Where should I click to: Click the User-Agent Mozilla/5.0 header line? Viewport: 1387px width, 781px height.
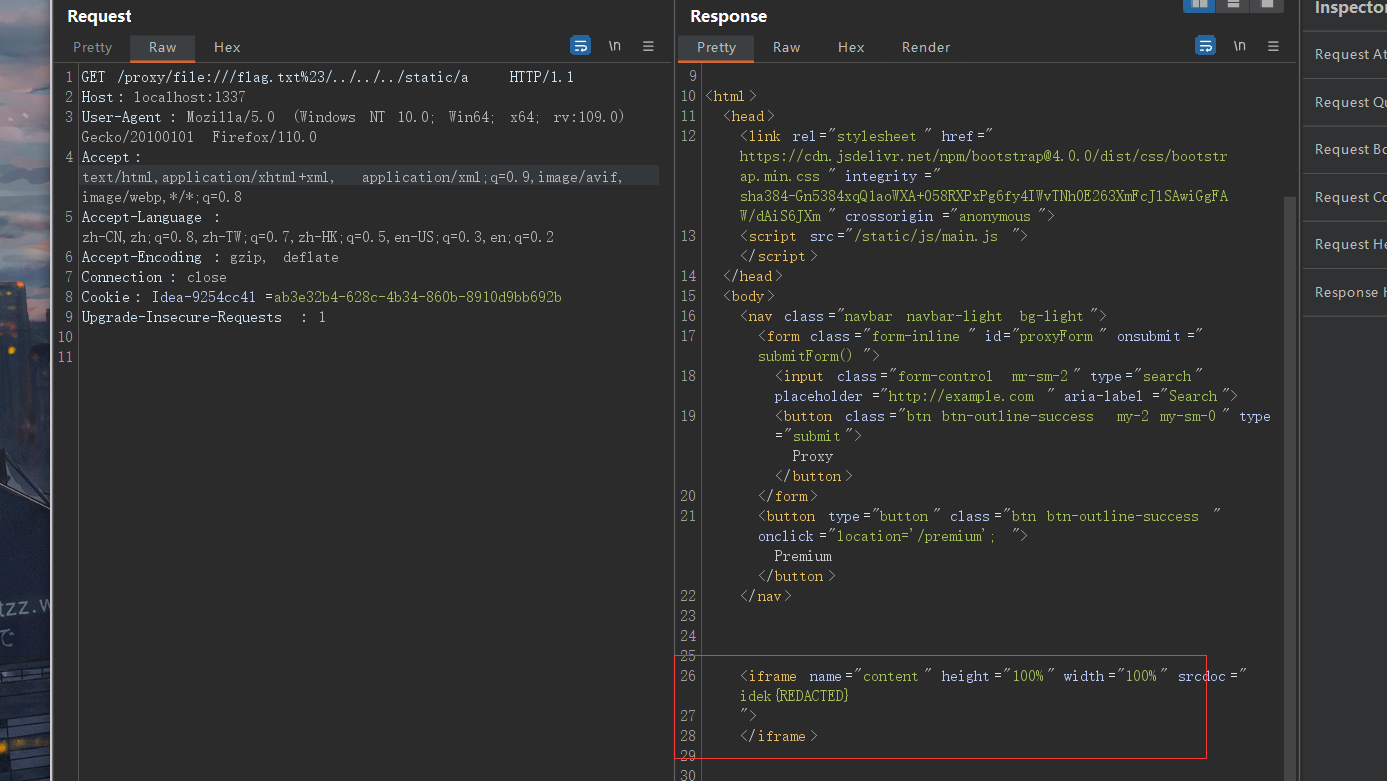coord(353,127)
